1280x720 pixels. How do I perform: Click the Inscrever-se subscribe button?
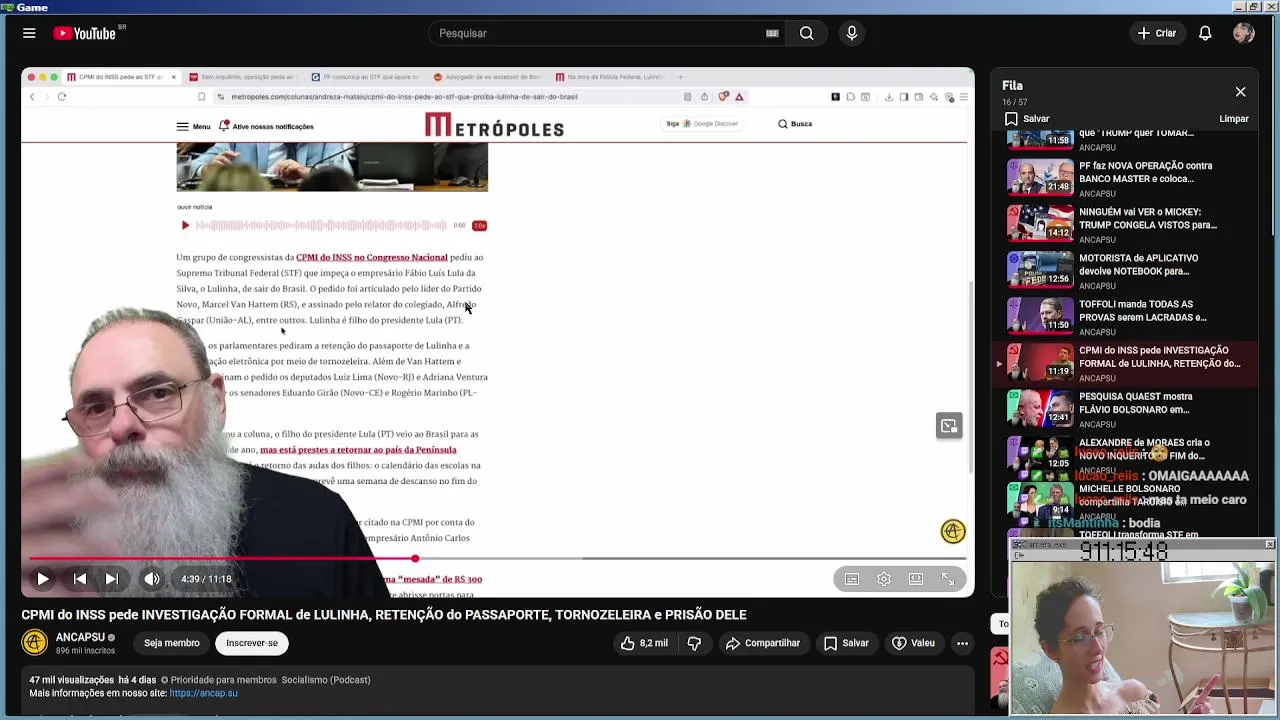click(252, 643)
